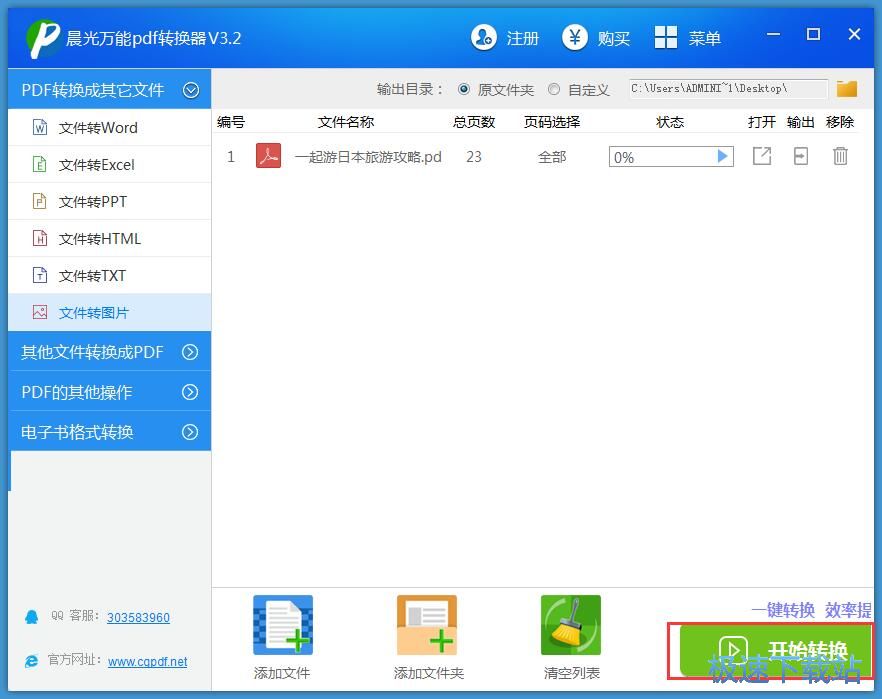This screenshot has width=882, height=699.
Task: Start the file's conversion with the play arrow
Action: pos(723,156)
